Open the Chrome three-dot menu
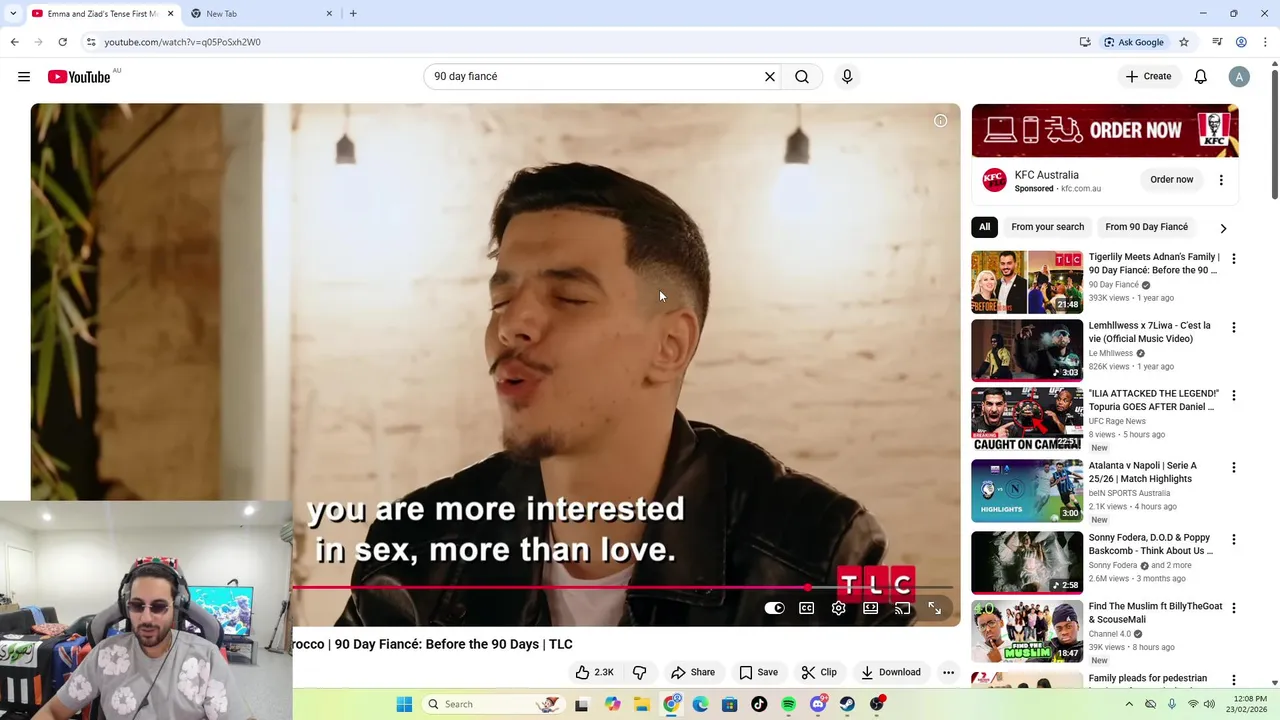 (1265, 42)
